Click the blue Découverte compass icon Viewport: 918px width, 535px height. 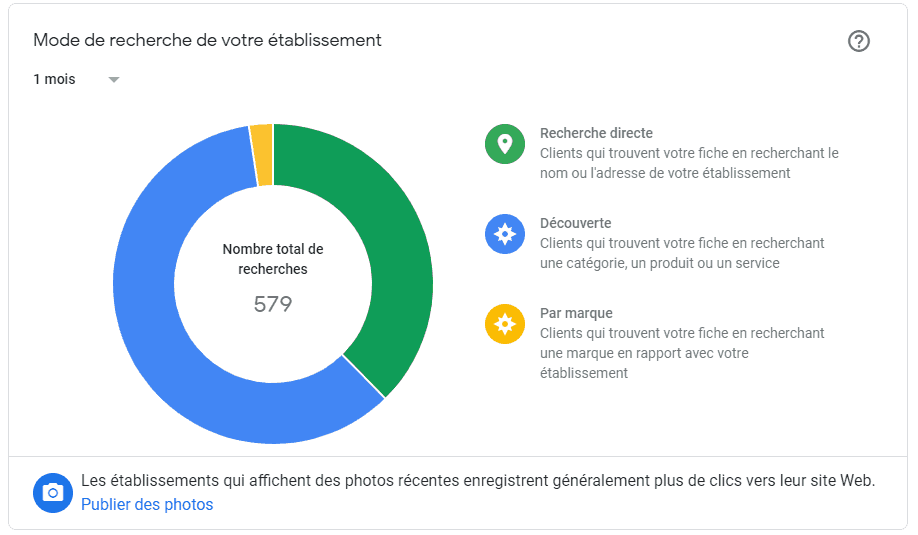click(505, 234)
